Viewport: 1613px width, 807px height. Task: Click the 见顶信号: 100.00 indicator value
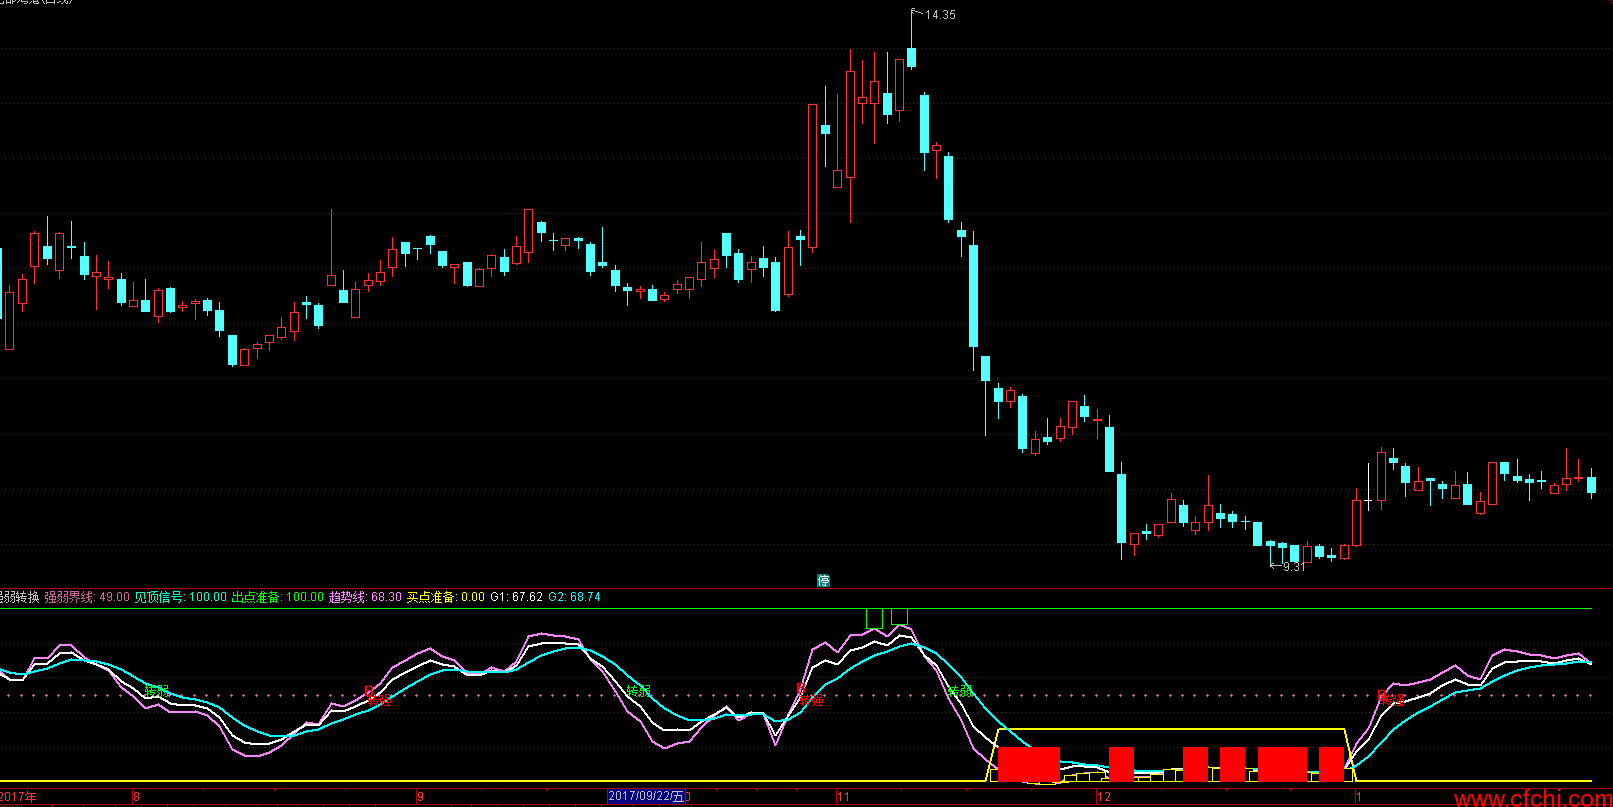click(181, 597)
